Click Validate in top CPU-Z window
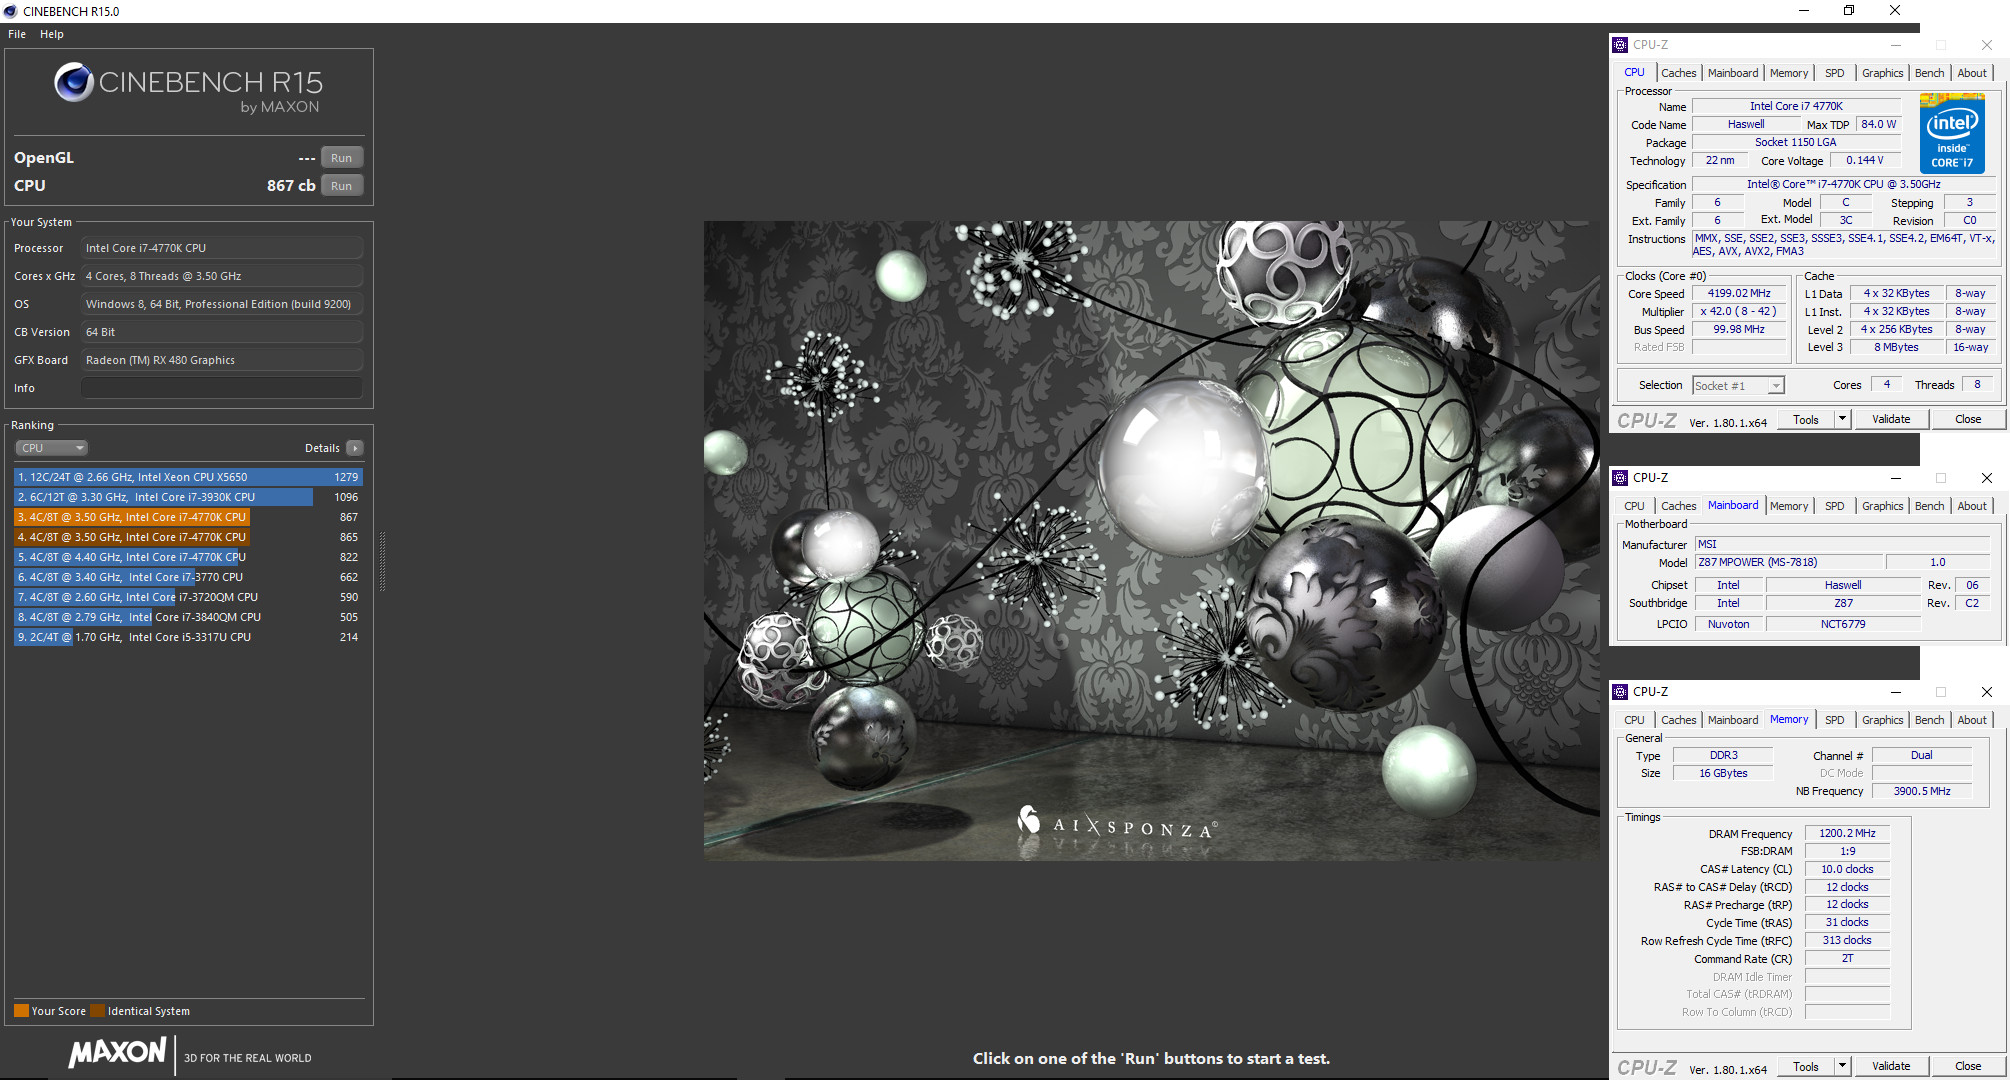2010x1080 pixels. 1891,419
